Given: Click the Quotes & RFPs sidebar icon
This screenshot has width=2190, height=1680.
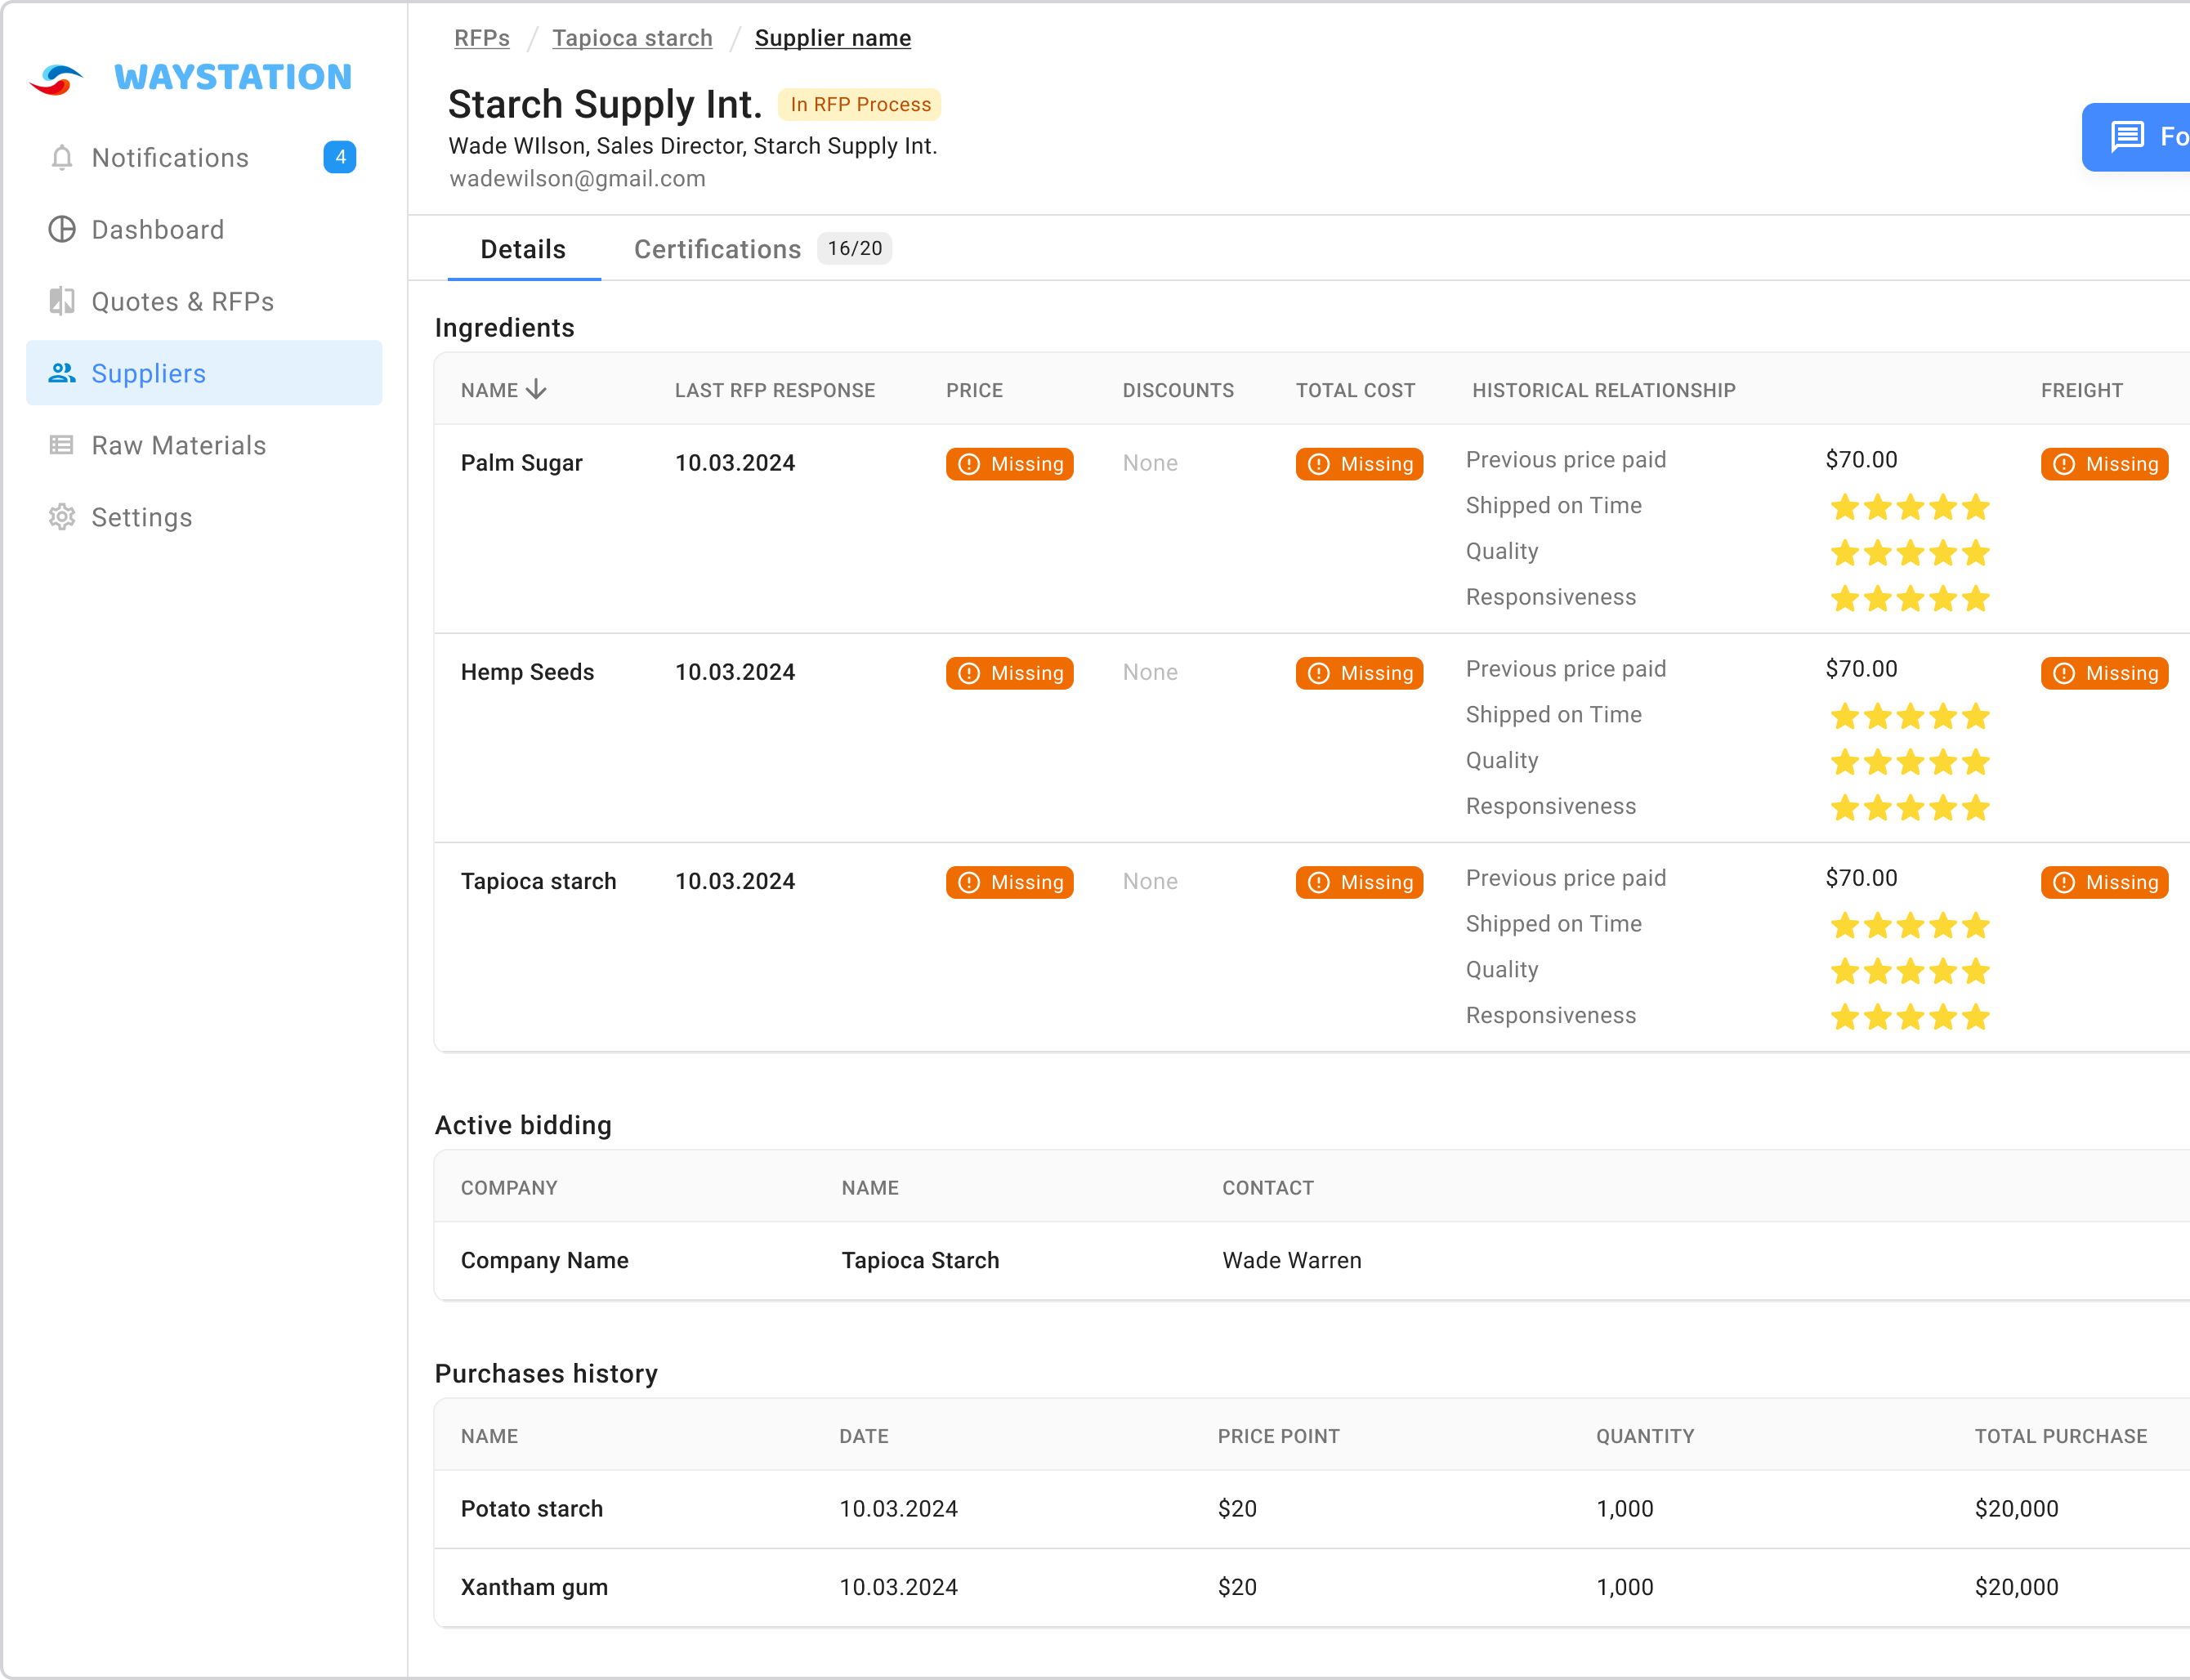Looking at the screenshot, I should [x=62, y=301].
